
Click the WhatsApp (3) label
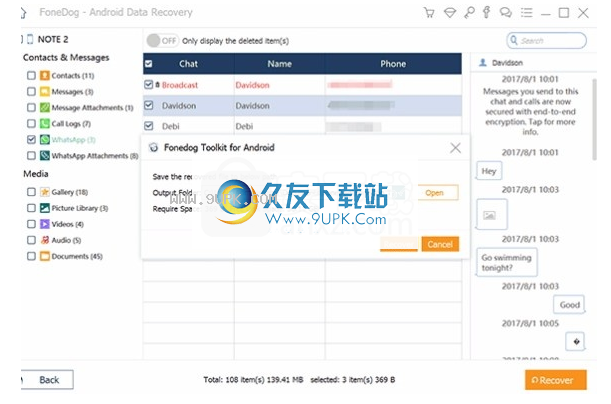tap(73, 139)
